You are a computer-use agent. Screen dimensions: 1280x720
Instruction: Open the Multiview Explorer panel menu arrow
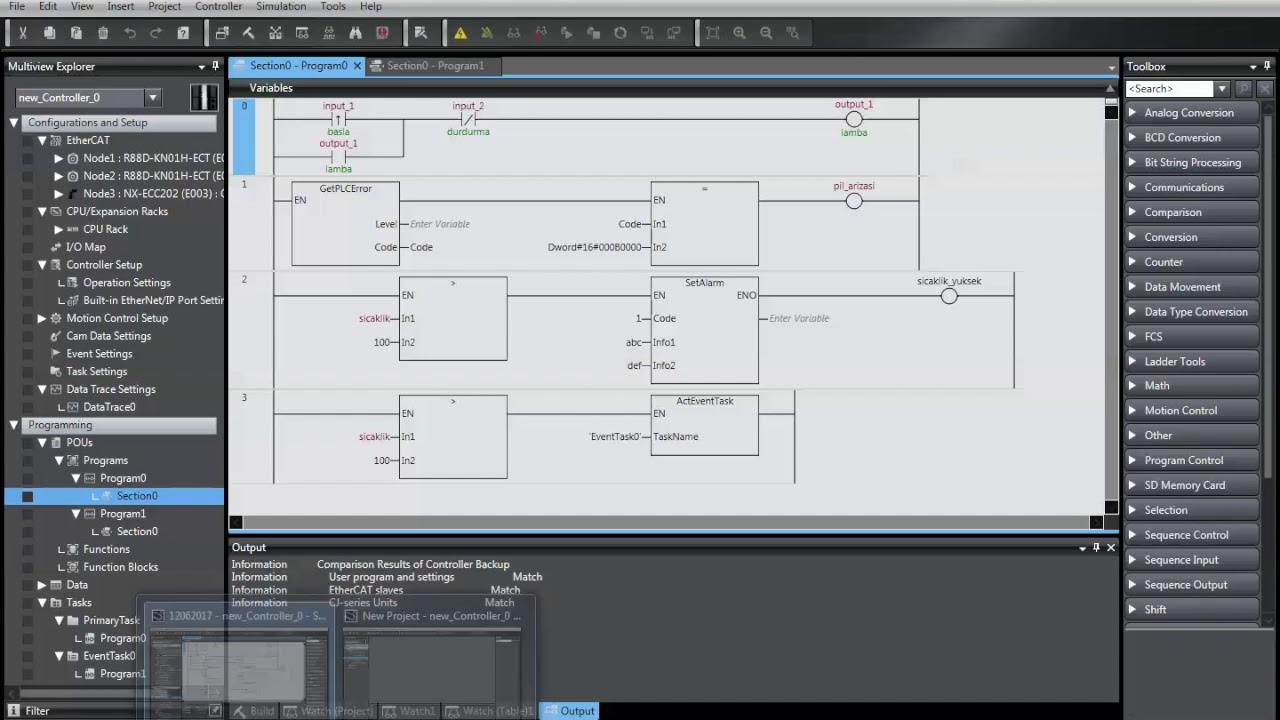[x=201, y=66]
